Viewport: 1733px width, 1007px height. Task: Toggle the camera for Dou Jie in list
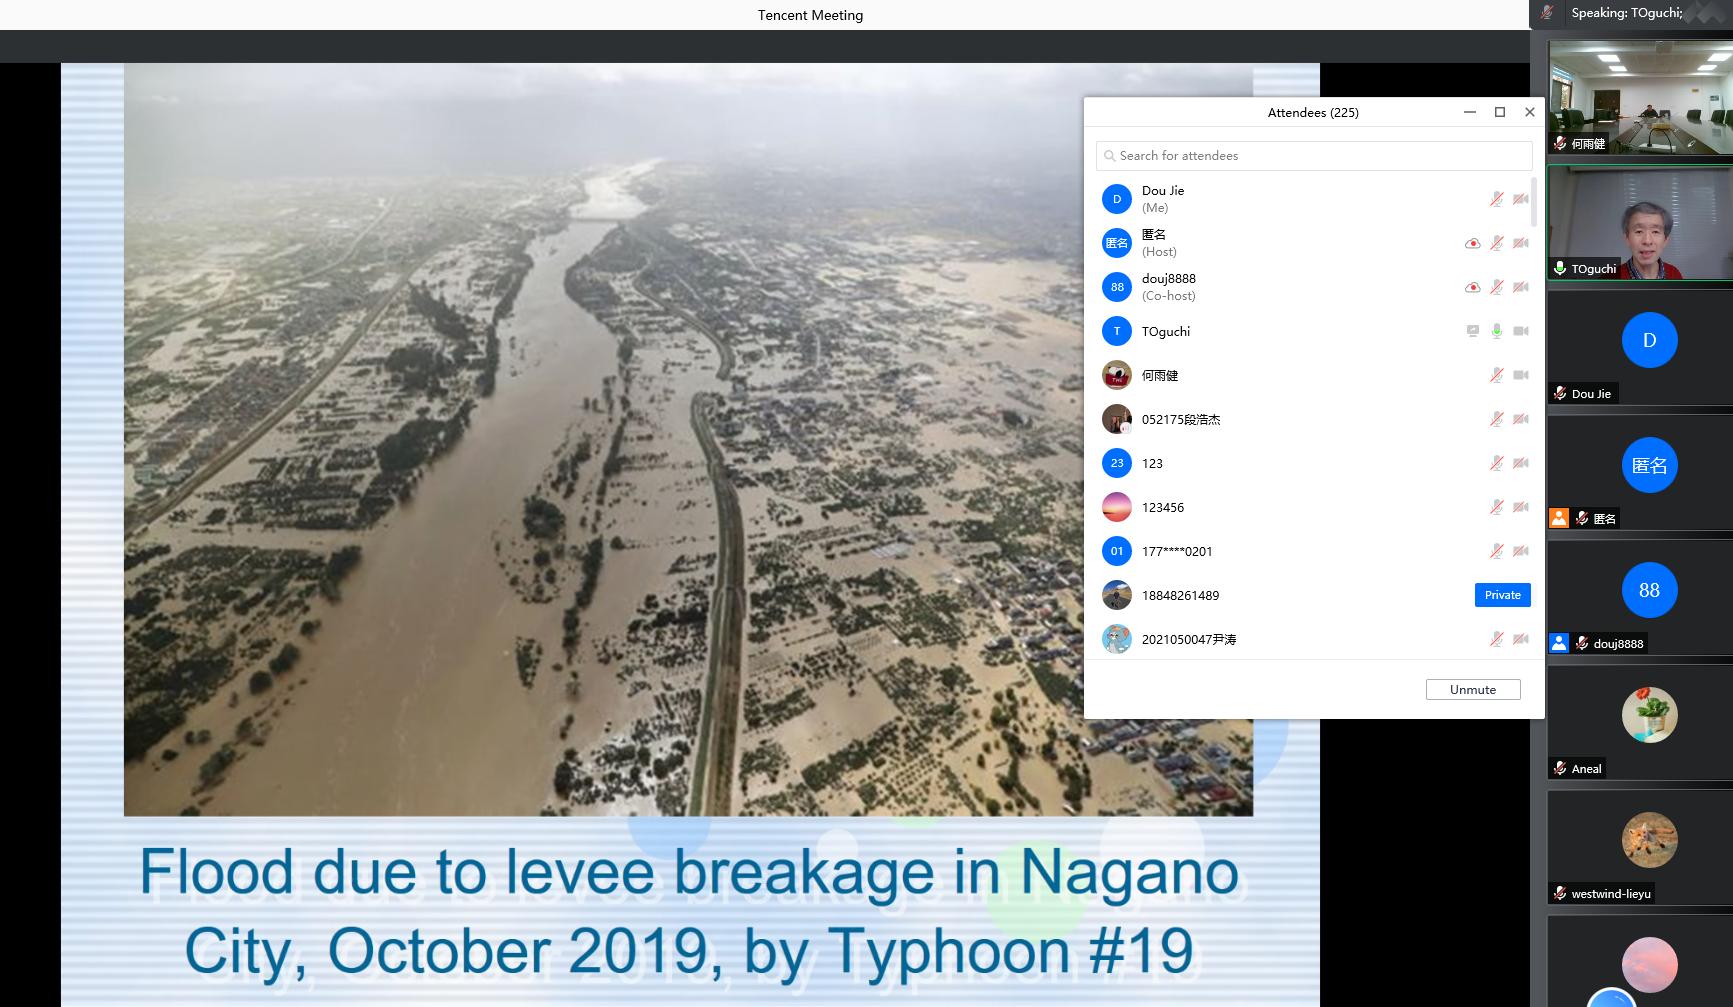(x=1520, y=199)
